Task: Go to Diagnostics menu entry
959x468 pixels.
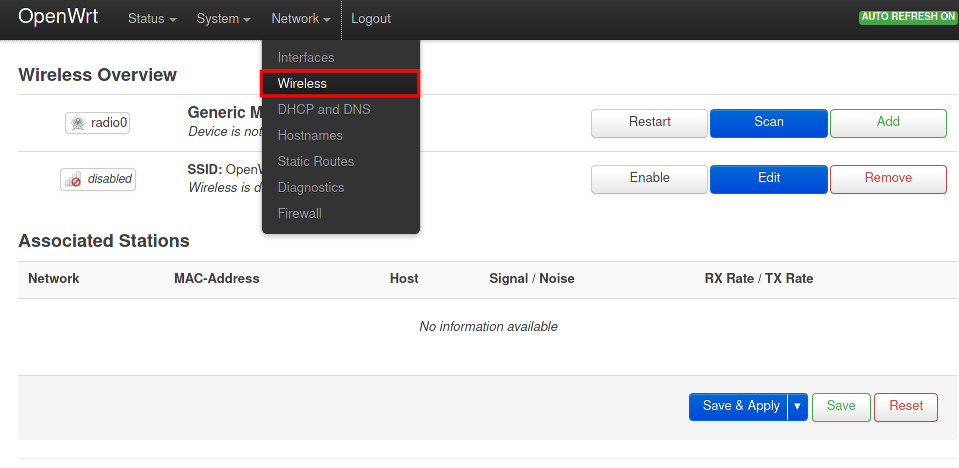Action: (x=311, y=187)
